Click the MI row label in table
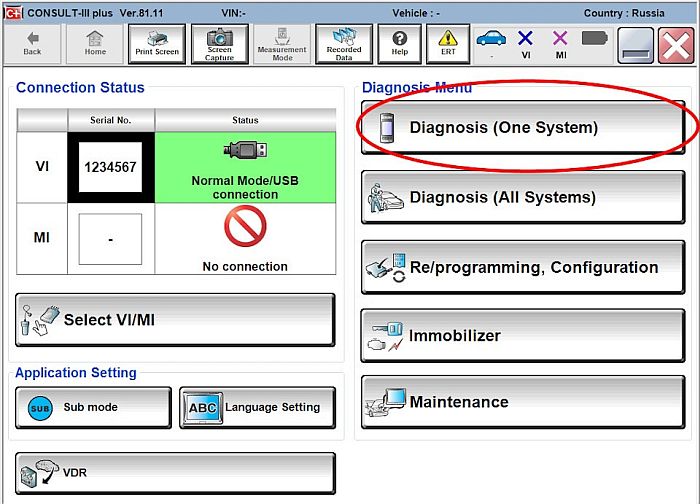Image resolution: width=700 pixels, height=504 pixels. [x=42, y=237]
